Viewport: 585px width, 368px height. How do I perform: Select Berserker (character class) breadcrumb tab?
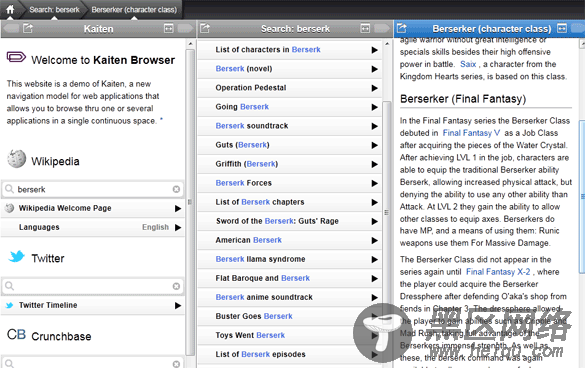pos(134,10)
